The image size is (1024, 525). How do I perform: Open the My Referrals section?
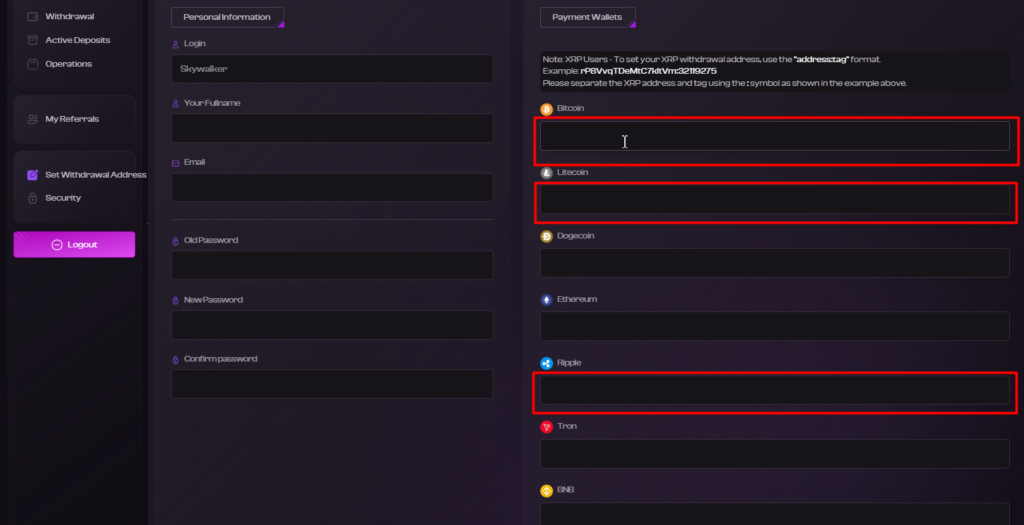click(x=72, y=119)
